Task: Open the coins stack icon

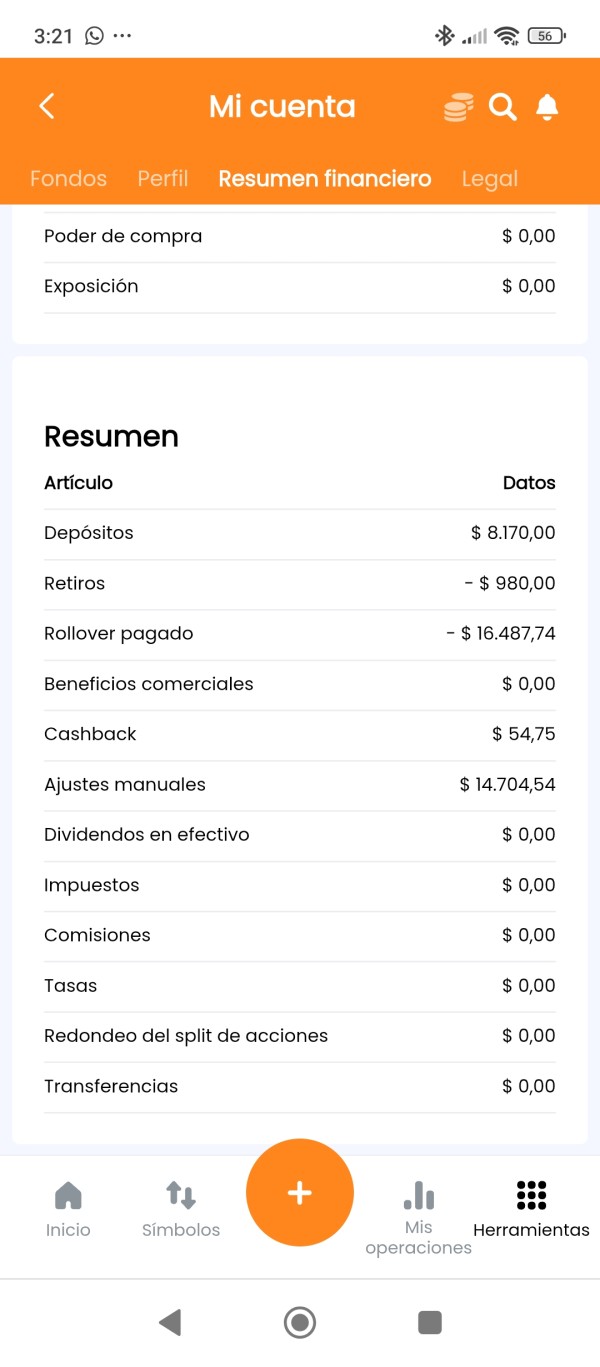Action: point(458,107)
